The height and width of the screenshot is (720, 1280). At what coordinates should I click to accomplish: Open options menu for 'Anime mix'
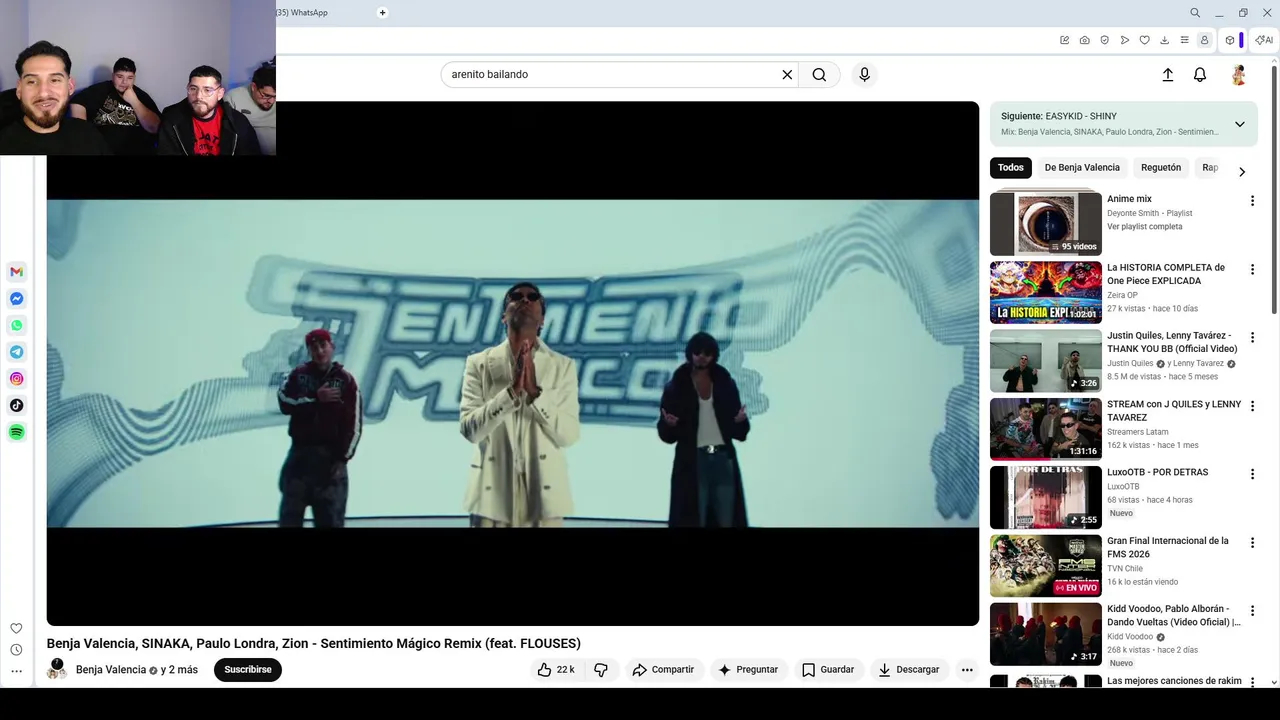point(1252,201)
